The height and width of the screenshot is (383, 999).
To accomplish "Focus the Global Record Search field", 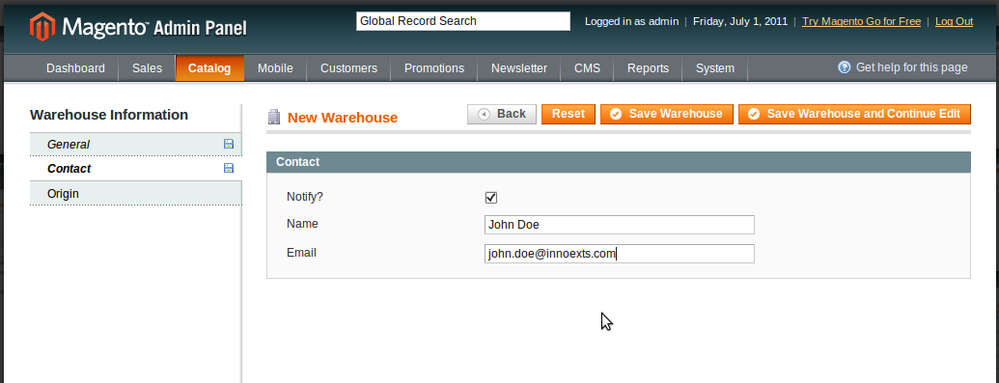I will (463, 21).
